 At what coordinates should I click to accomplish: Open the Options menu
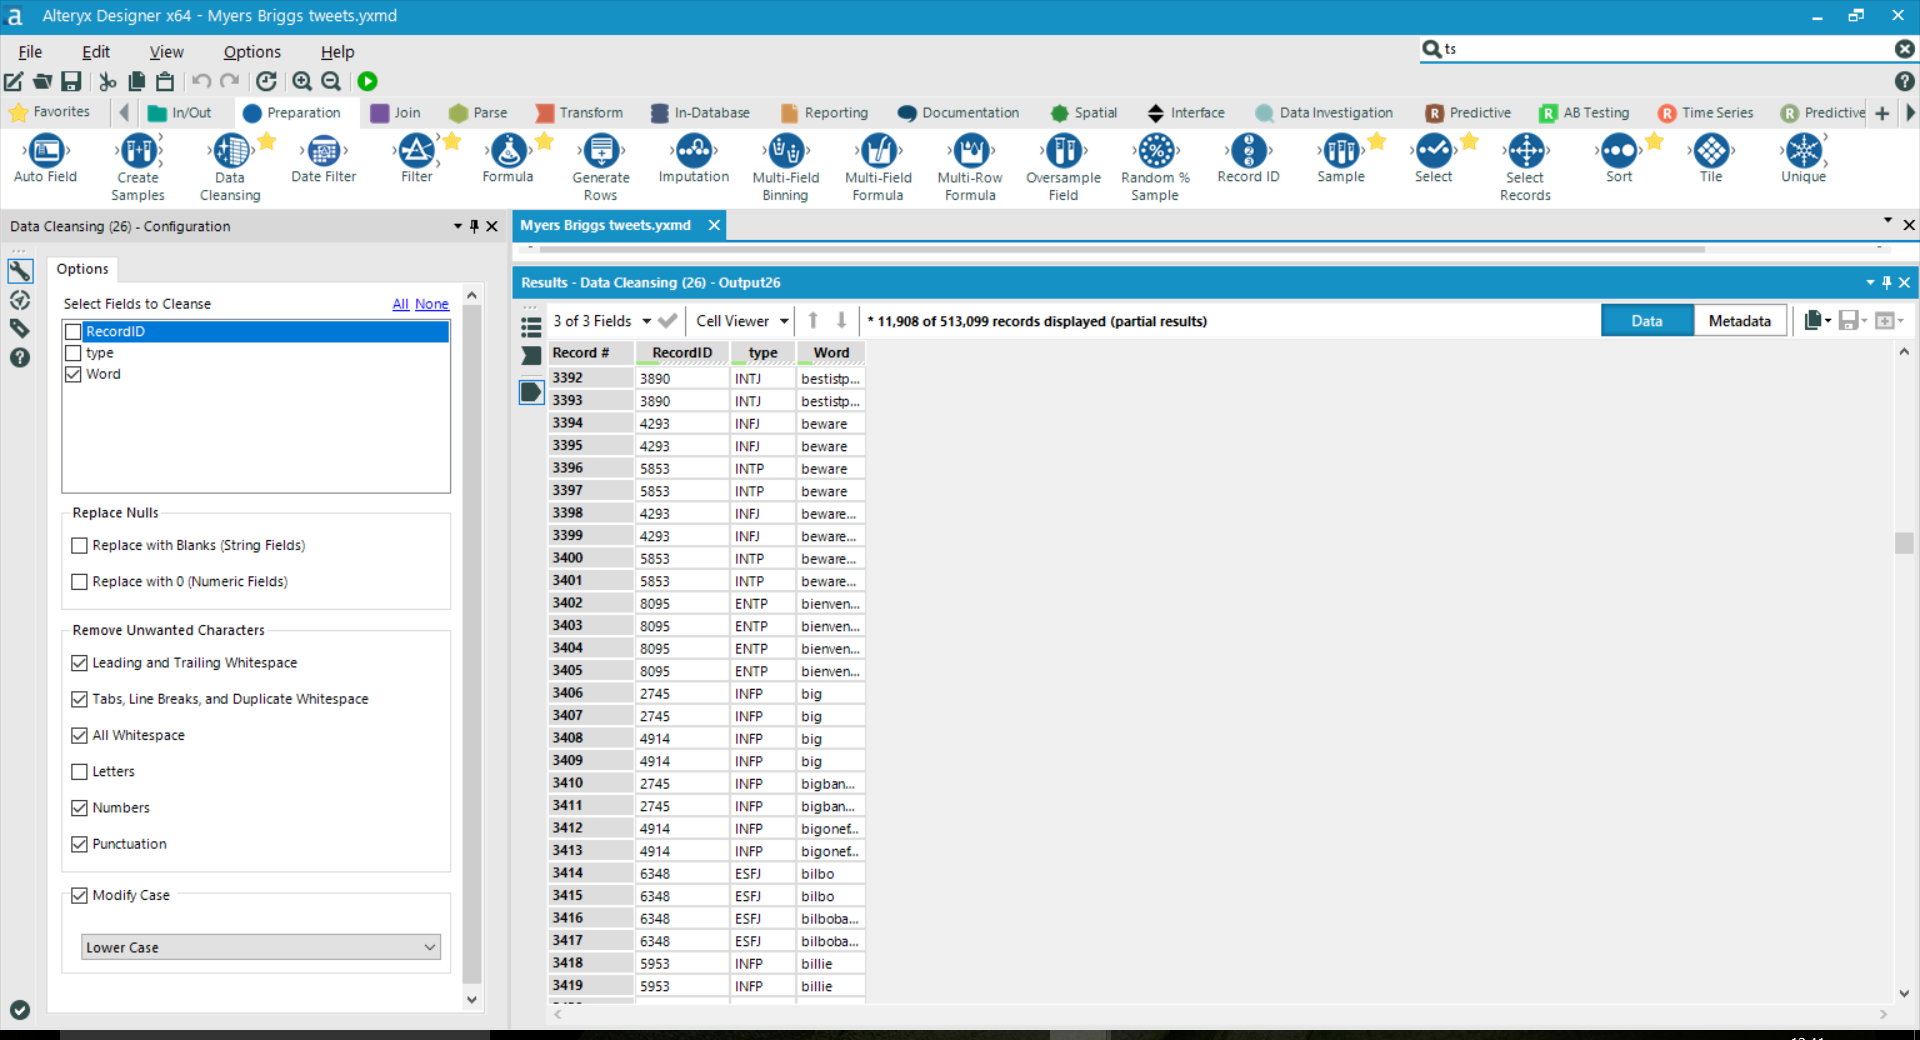[251, 51]
